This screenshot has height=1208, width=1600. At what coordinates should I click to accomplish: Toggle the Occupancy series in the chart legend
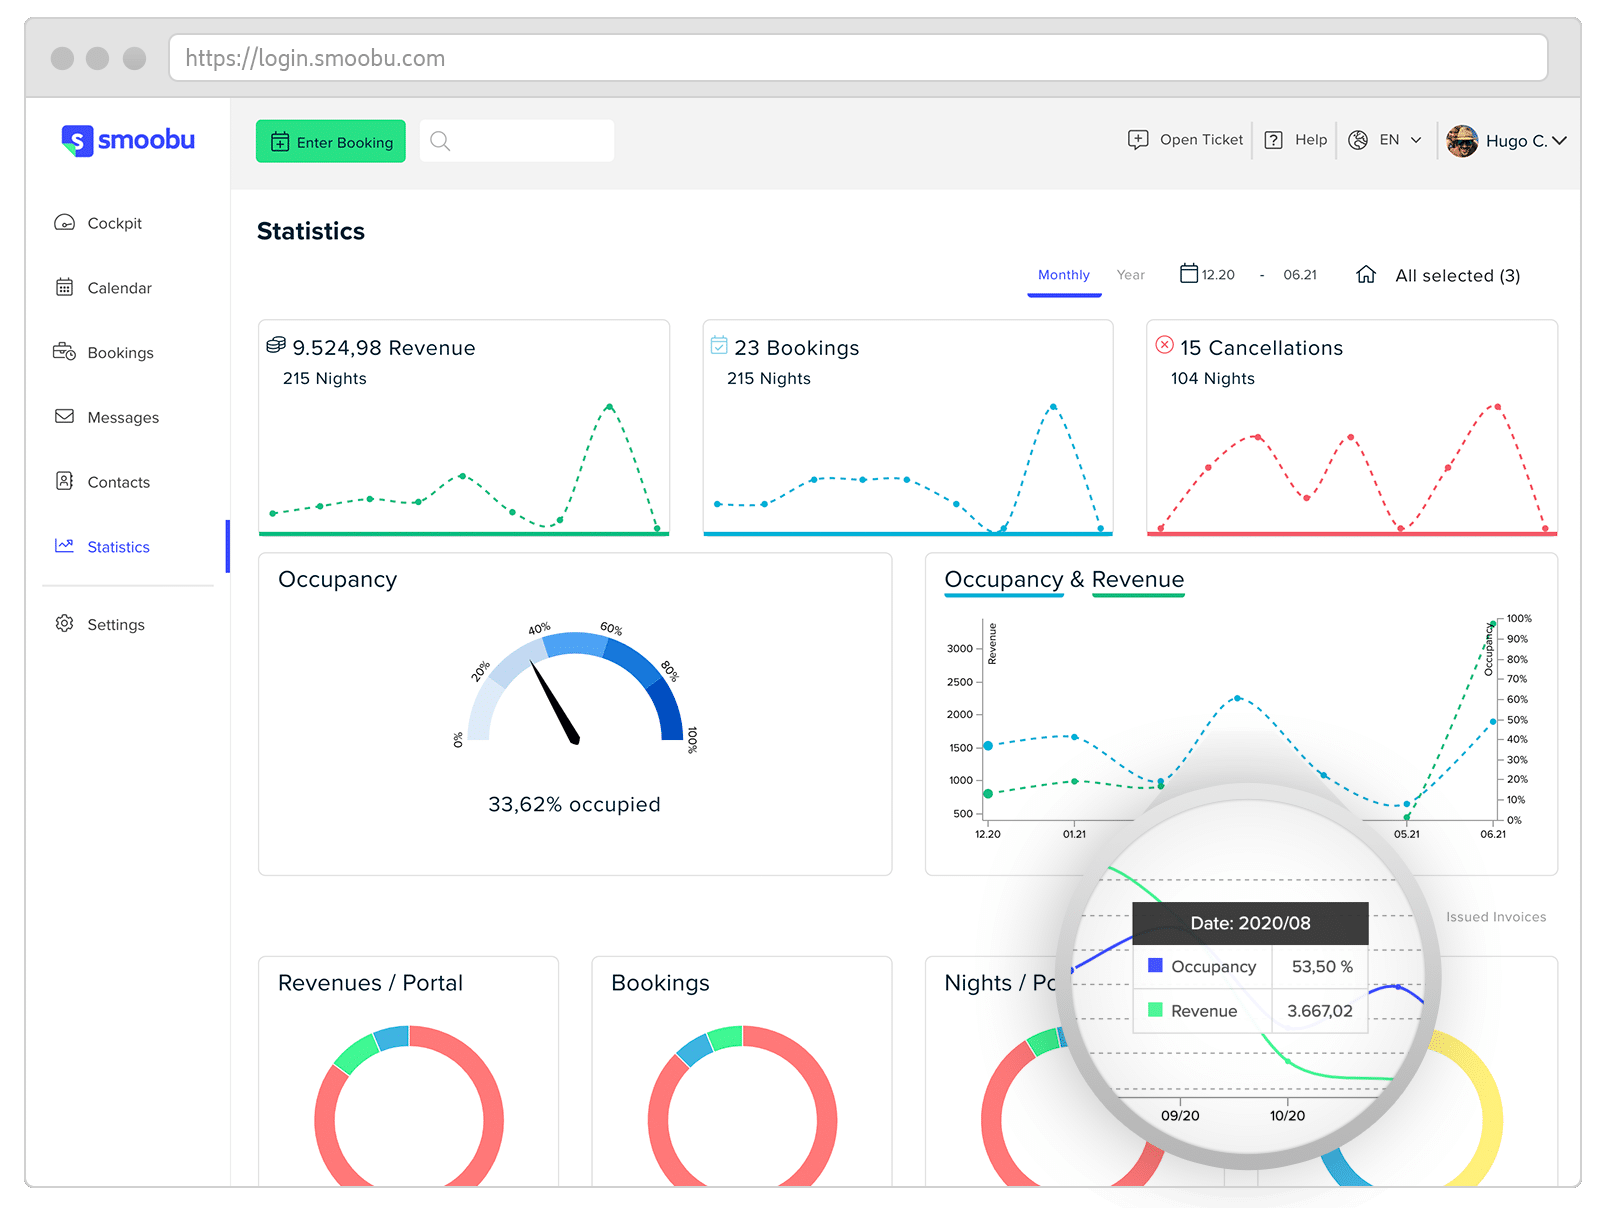tap(1003, 580)
